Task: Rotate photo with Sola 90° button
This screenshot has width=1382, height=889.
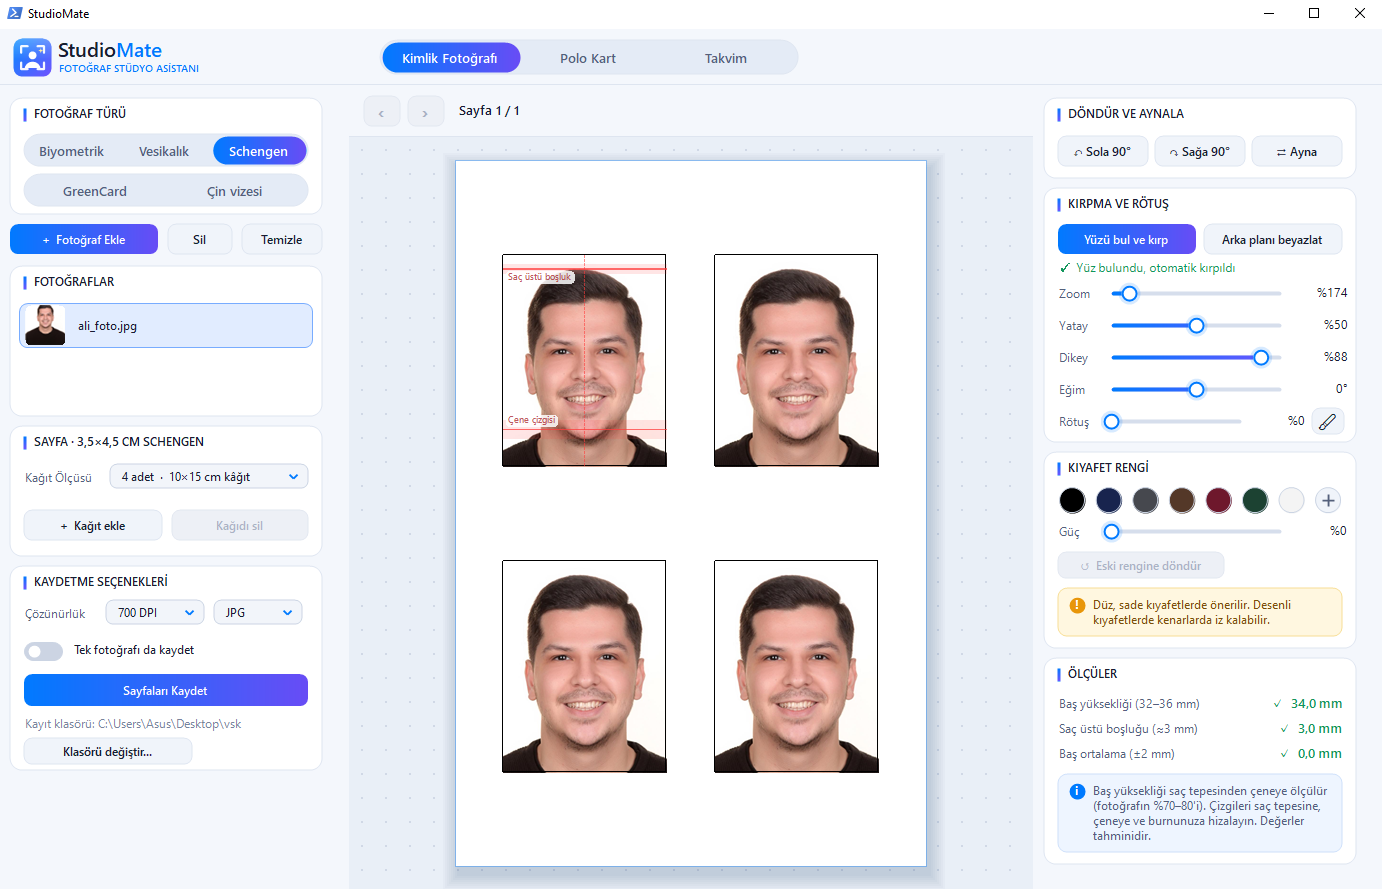Action: click(x=1102, y=152)
